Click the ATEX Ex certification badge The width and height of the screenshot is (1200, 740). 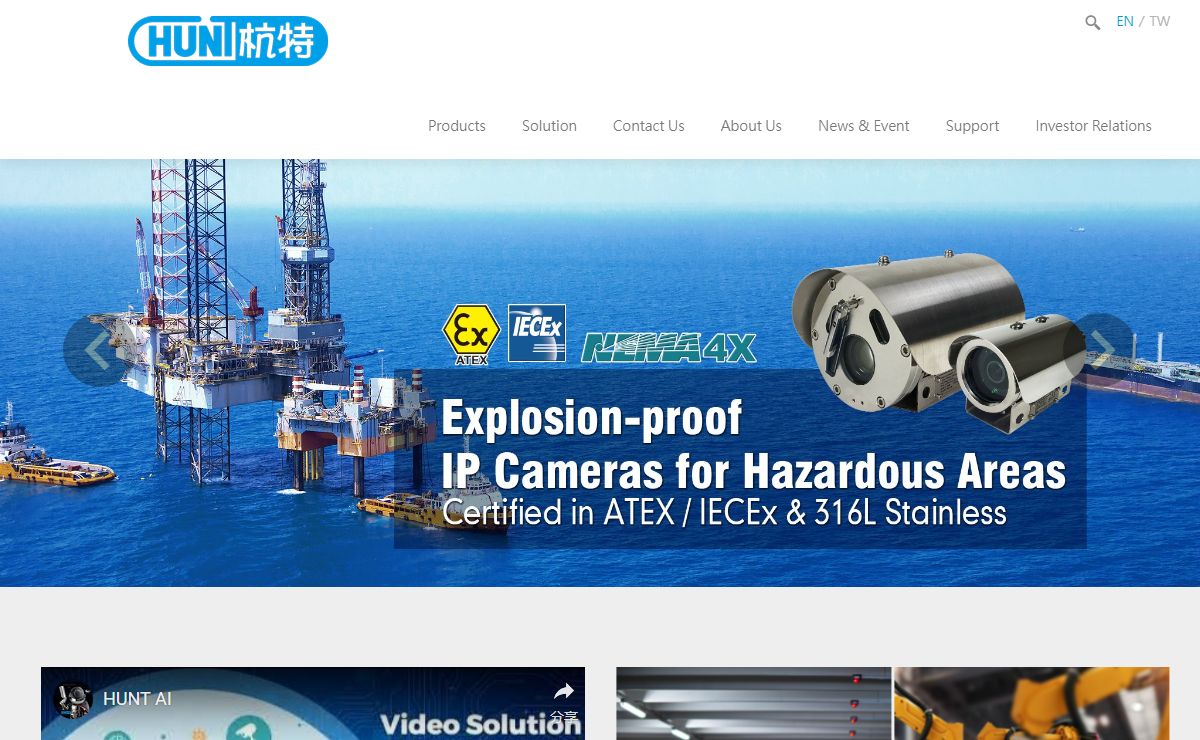point(471,335)
